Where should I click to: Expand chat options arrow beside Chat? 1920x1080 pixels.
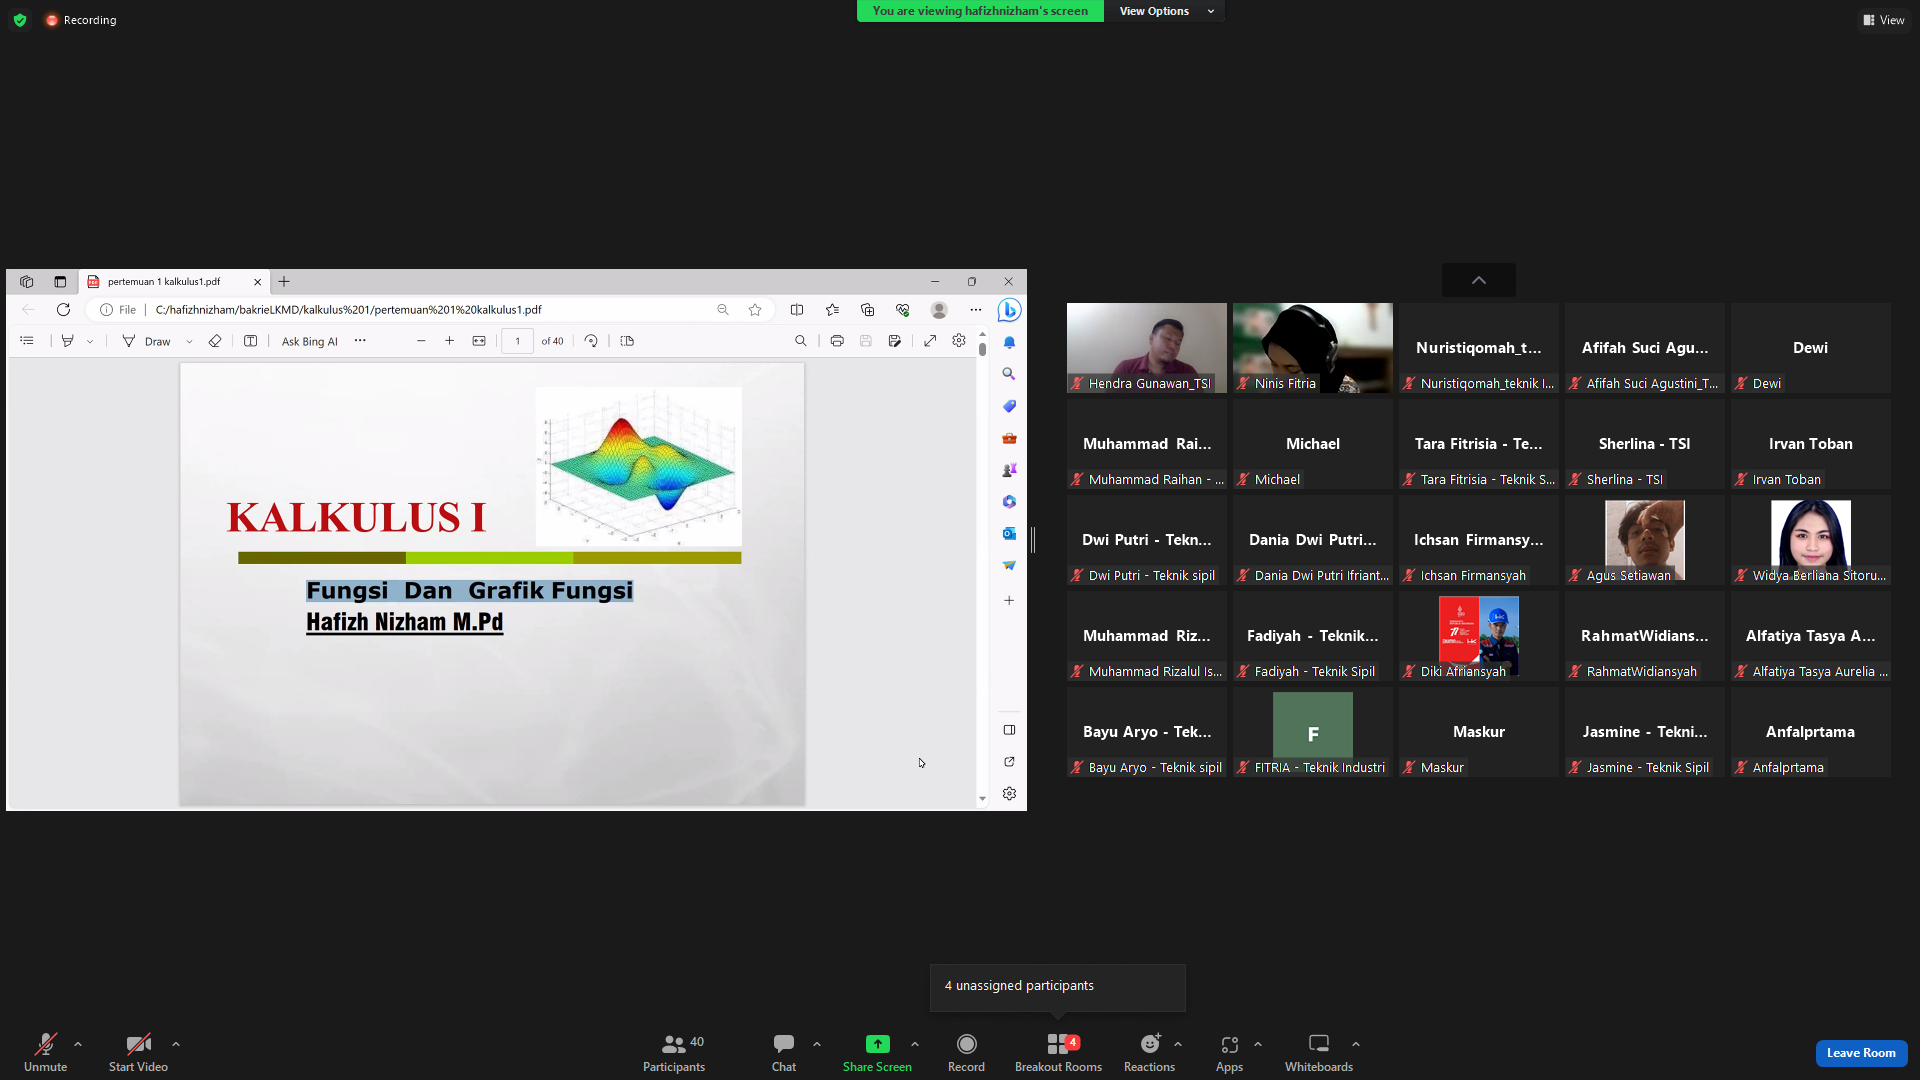(817, 1044)
